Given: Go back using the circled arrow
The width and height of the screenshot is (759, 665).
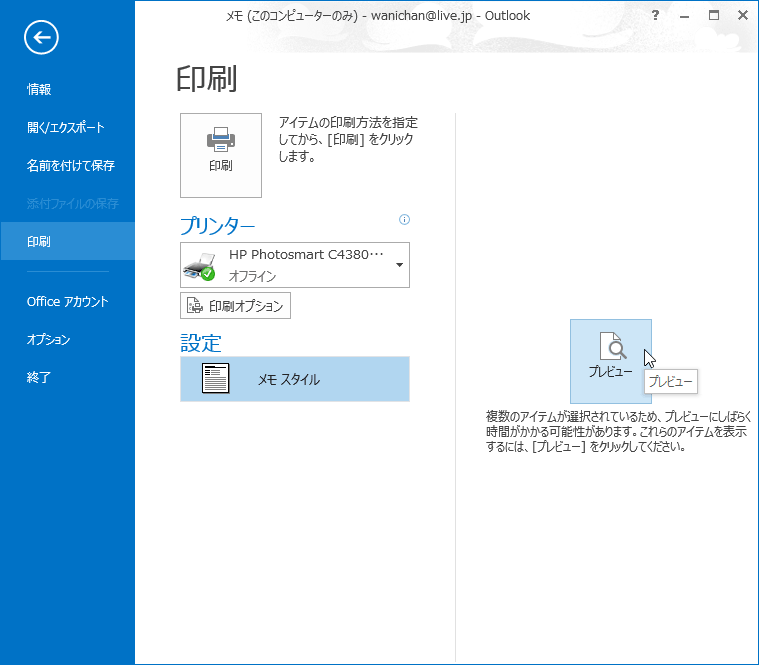Looking at the screenshot, I should 41,37.
